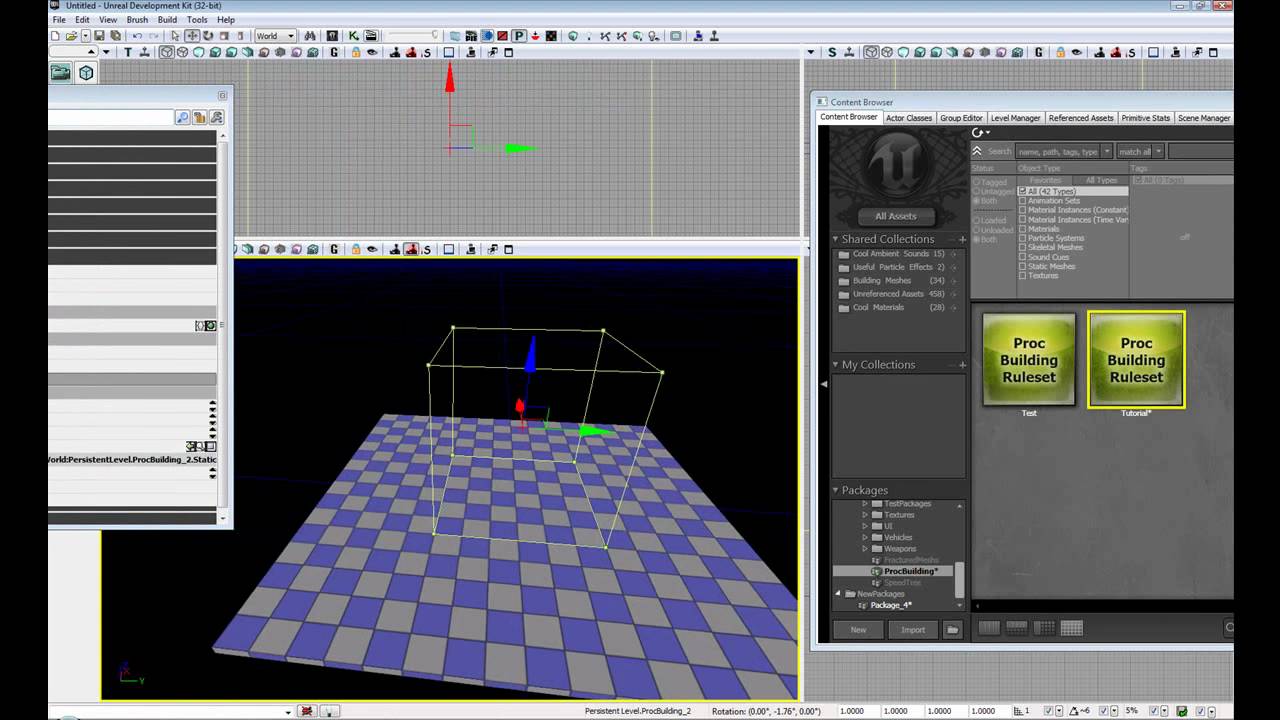Open UnrealKismet with the green K icon
Viewport: 1280px width, 720px height.
[x=353, y=36]
